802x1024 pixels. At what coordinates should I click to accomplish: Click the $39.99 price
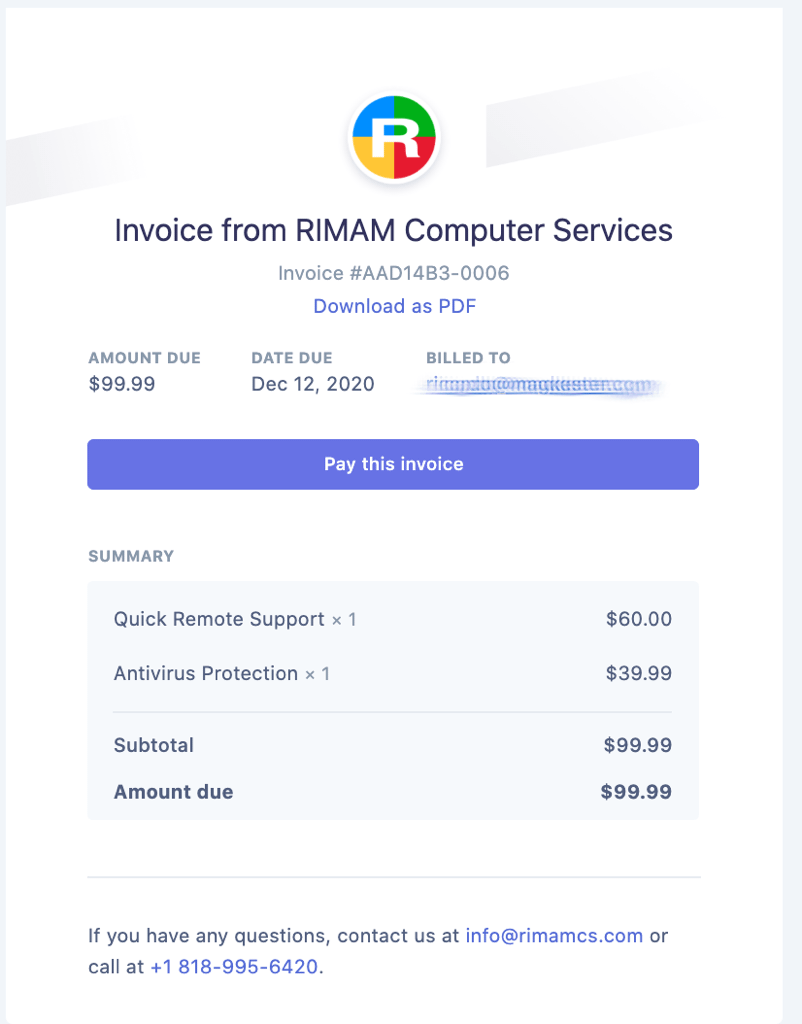[x=639, y=673]
